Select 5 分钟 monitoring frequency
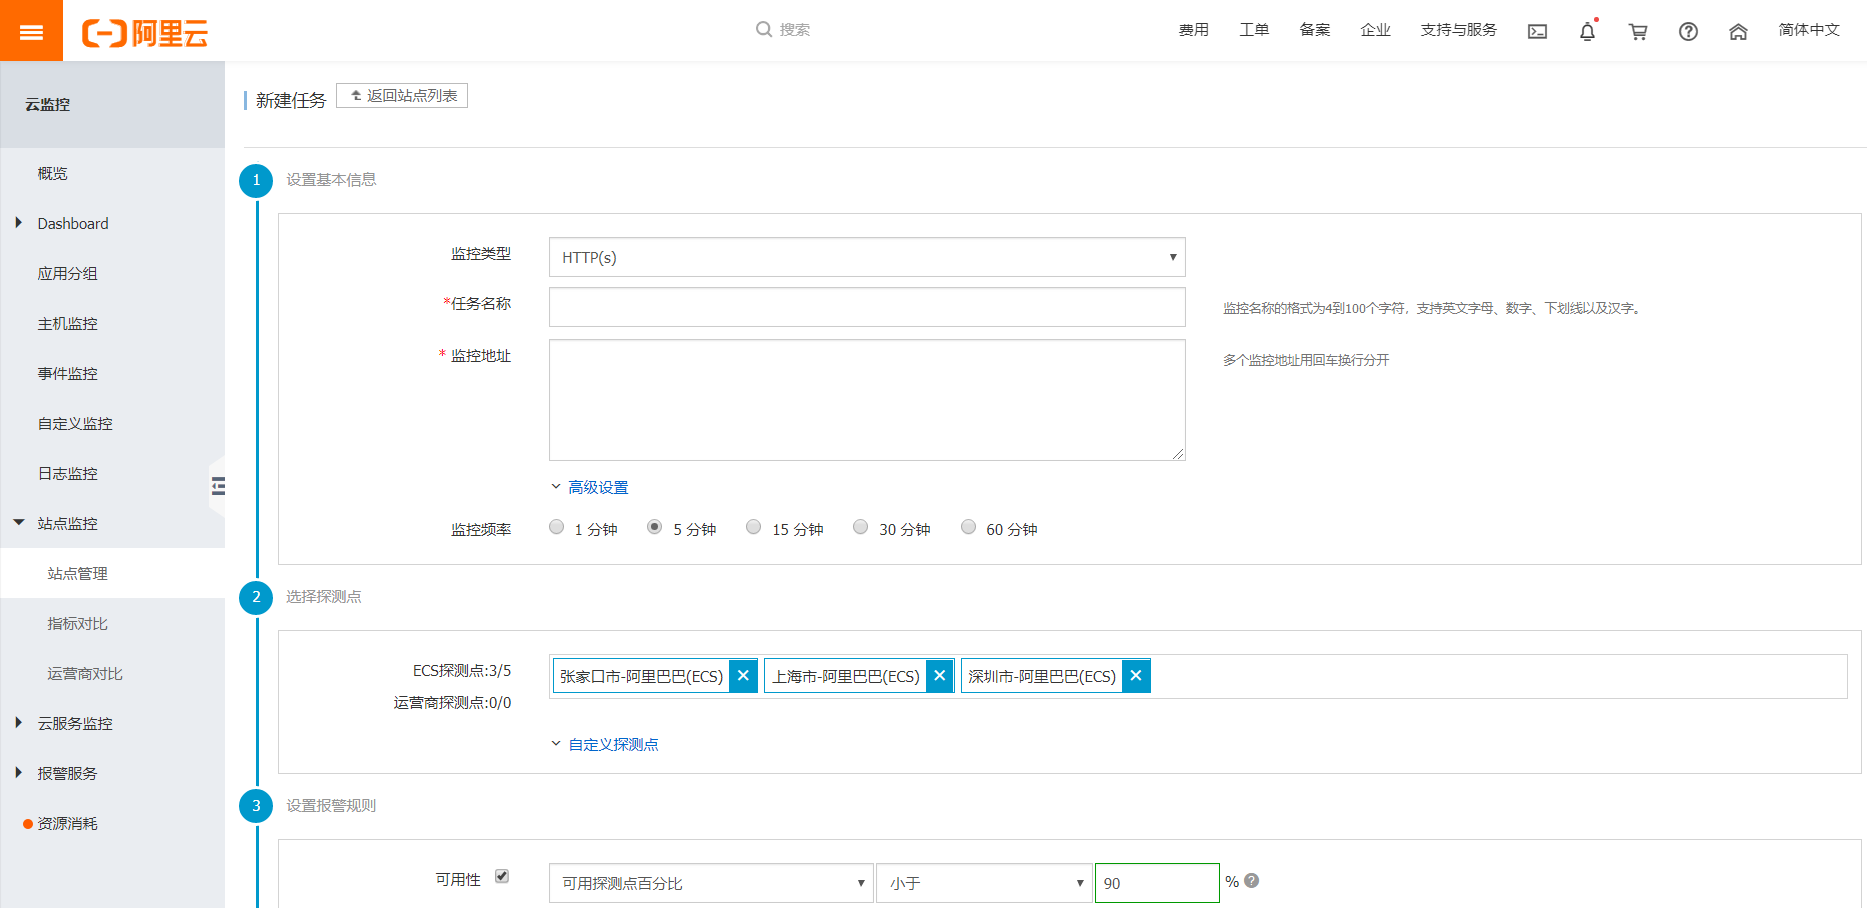This screenshot has width=1867, height=908. point(655,527)
